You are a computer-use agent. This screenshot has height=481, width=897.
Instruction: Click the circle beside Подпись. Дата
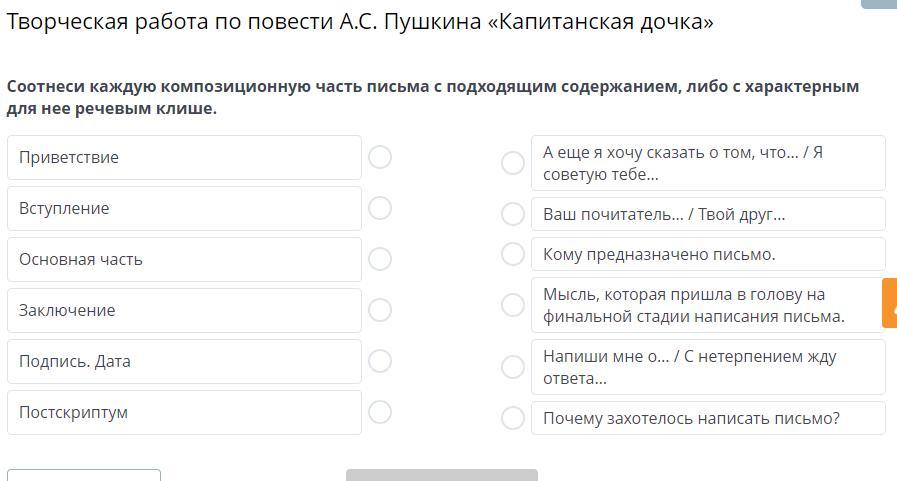(380, 361)
